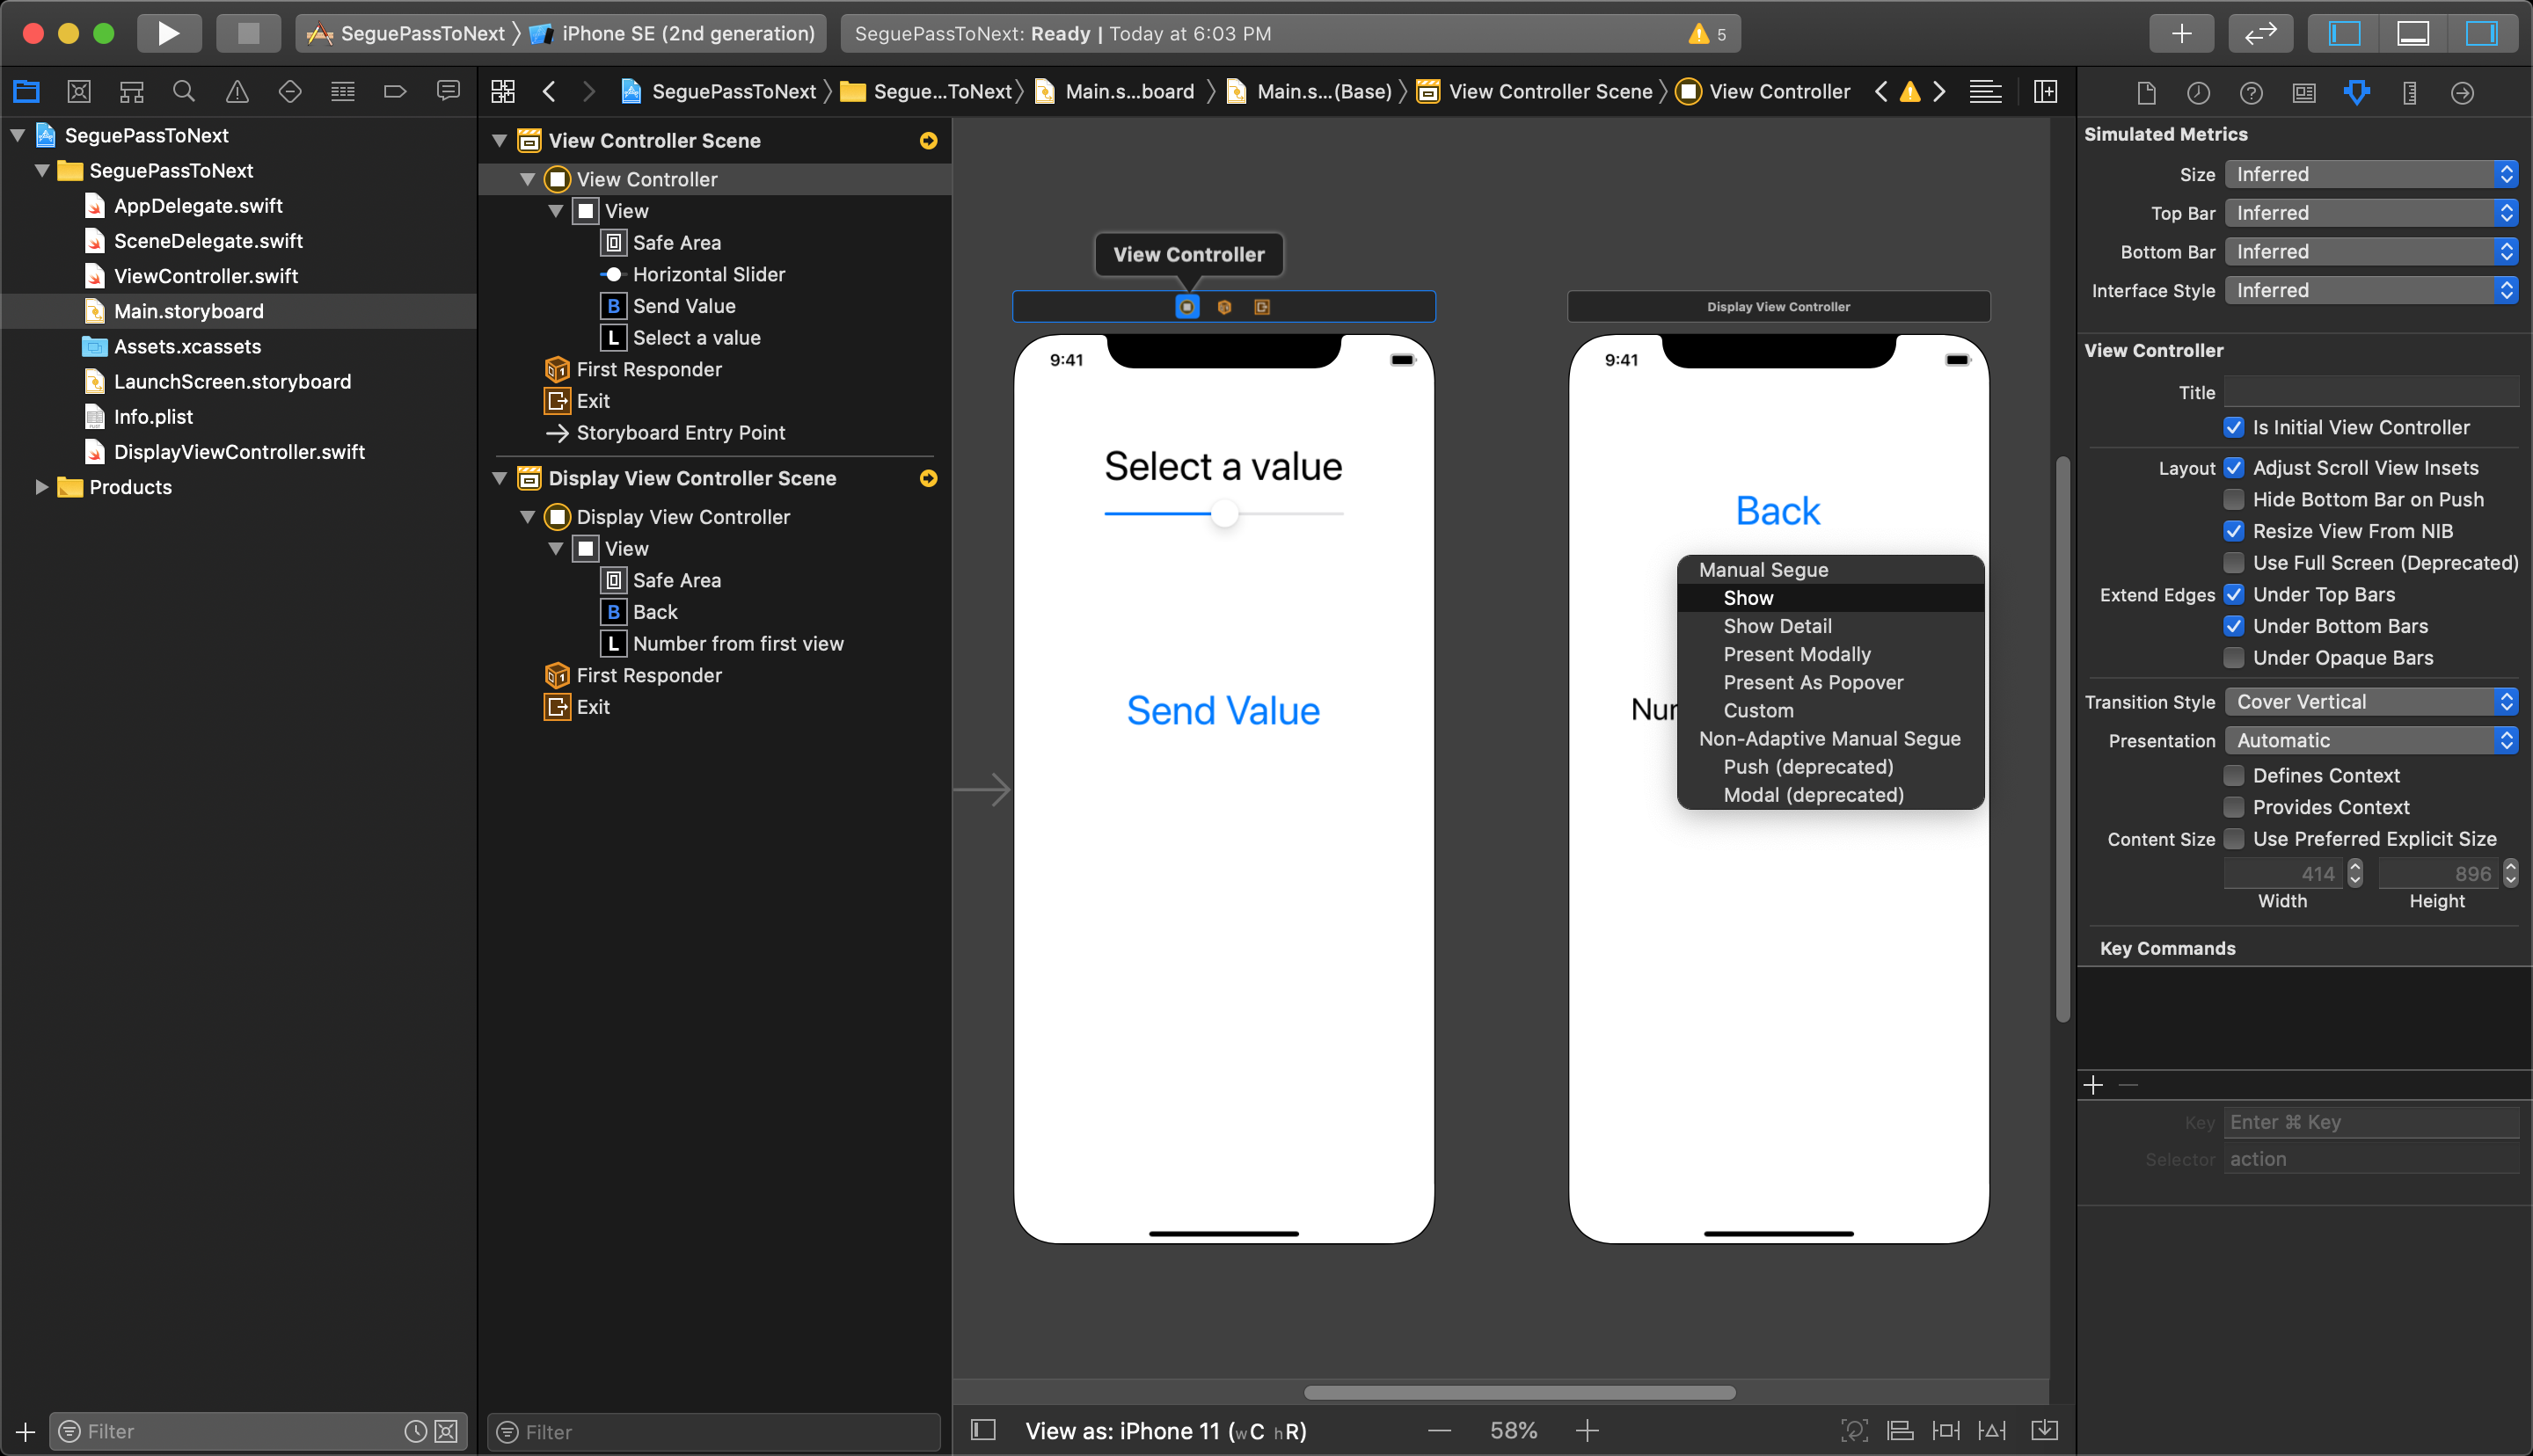Open the History inspector tab
The image size is (2533, 1456).
point(2198,93)
